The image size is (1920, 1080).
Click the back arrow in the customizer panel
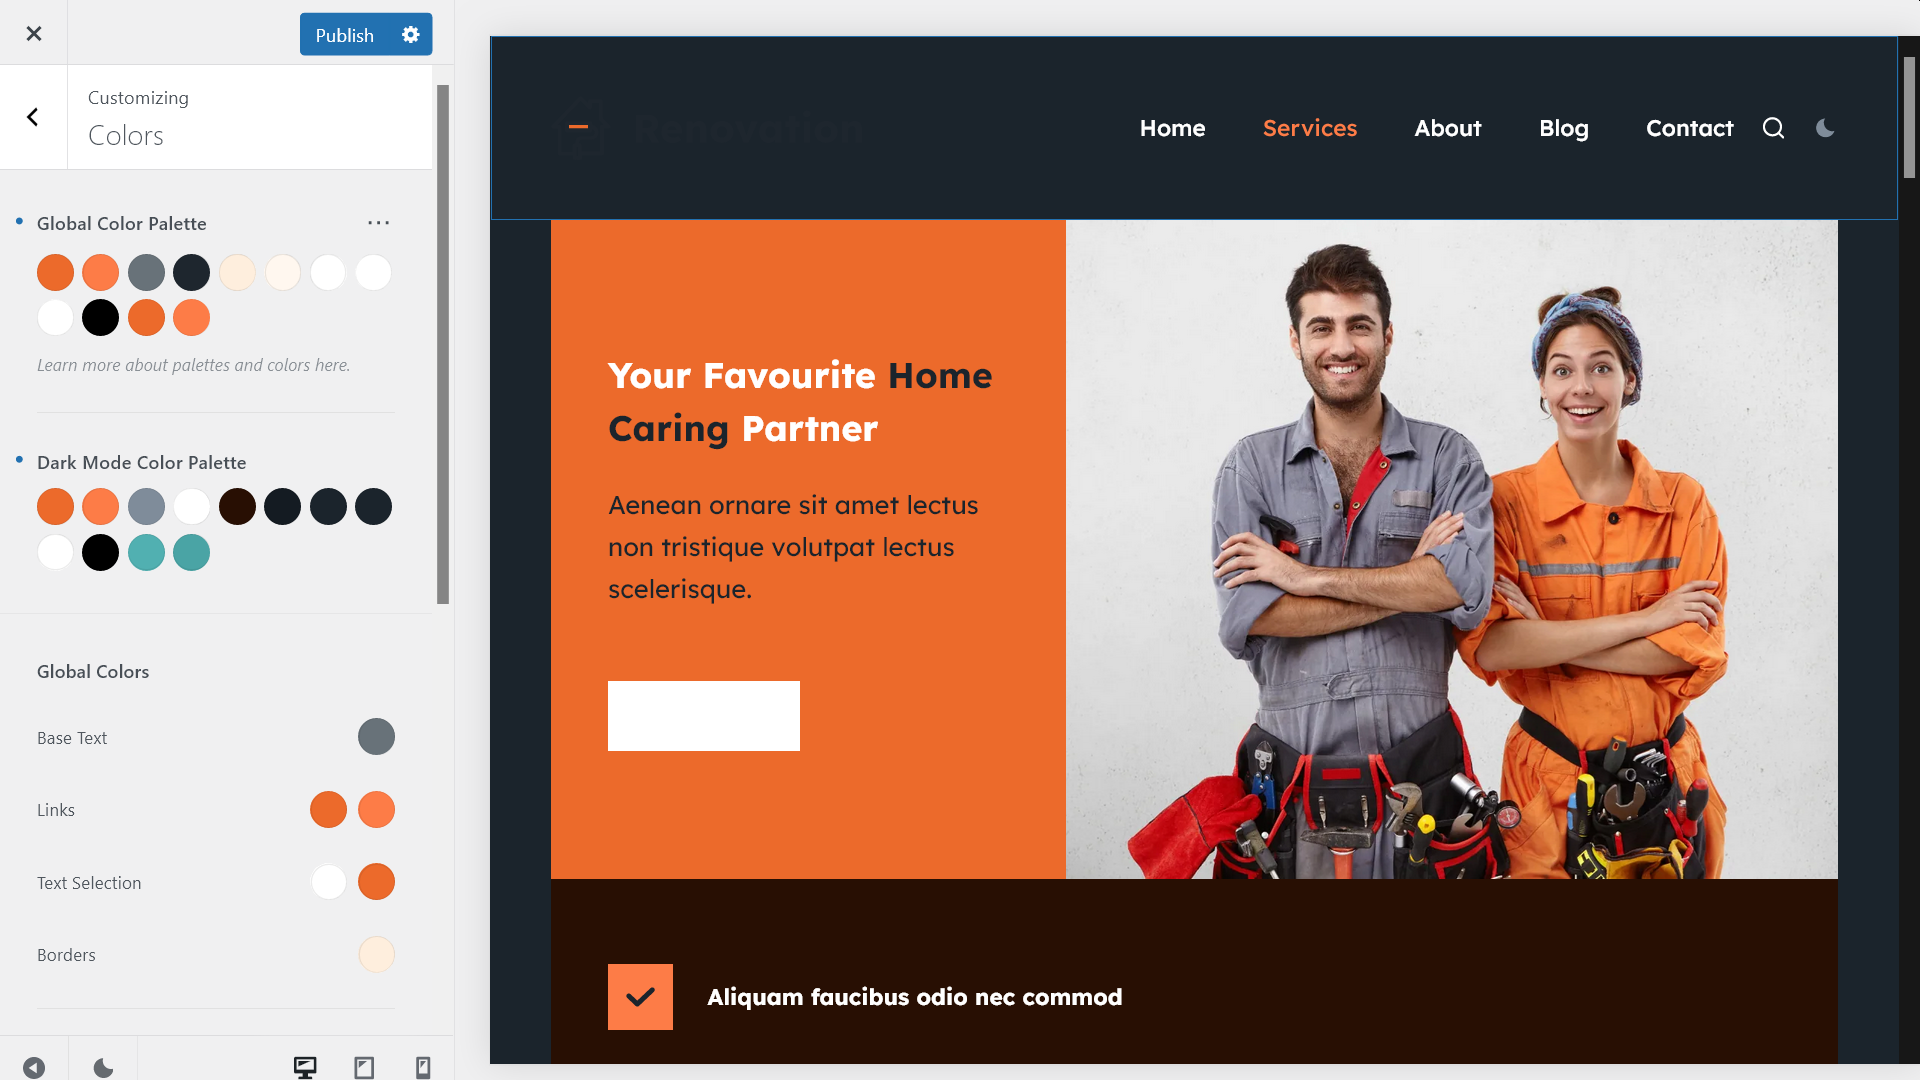pyautogui.click(x=33, y=117)
